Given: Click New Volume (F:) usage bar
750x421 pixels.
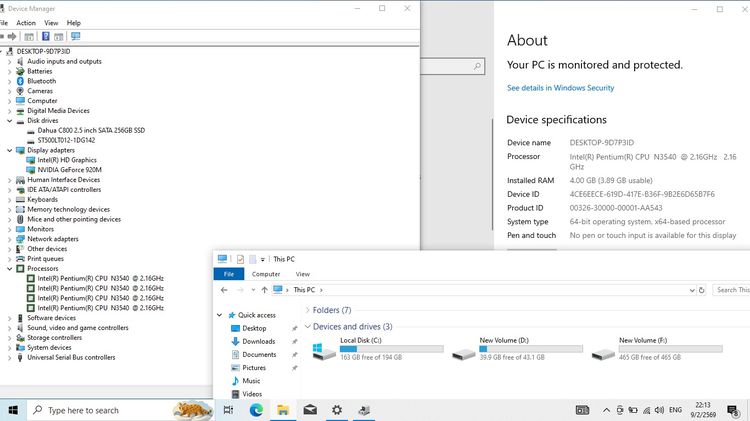Looking at the screenshot, I should click(x=671, y=349).
